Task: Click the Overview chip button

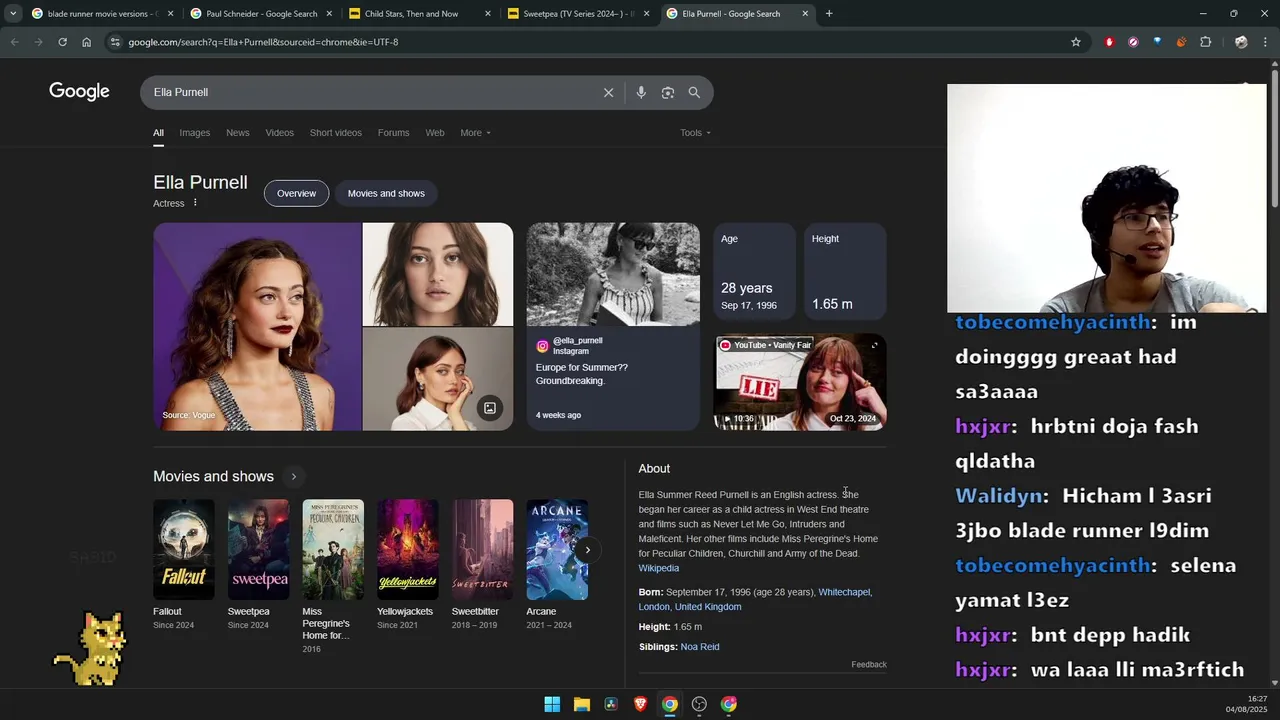Action: point(296,193)
